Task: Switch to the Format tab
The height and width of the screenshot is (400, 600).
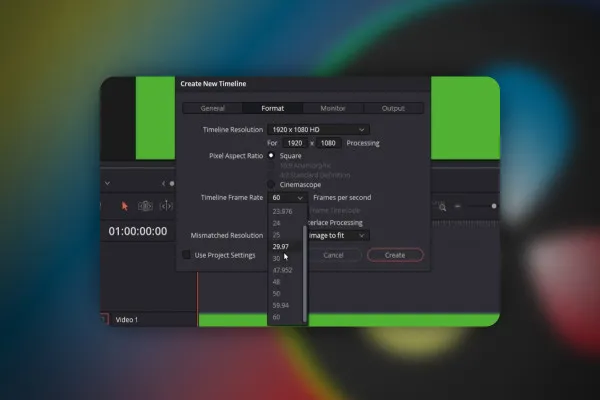Action: pos(272,108)
